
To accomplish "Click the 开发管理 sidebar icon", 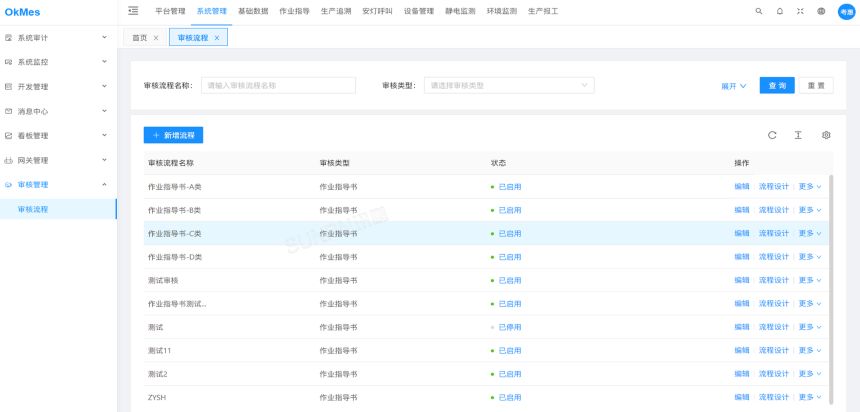I will point(8,87).
